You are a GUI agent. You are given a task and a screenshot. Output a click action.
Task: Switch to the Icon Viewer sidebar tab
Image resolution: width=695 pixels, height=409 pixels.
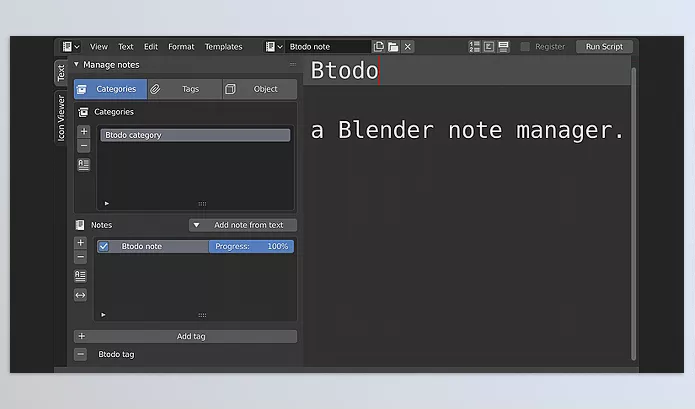(61, 118)
